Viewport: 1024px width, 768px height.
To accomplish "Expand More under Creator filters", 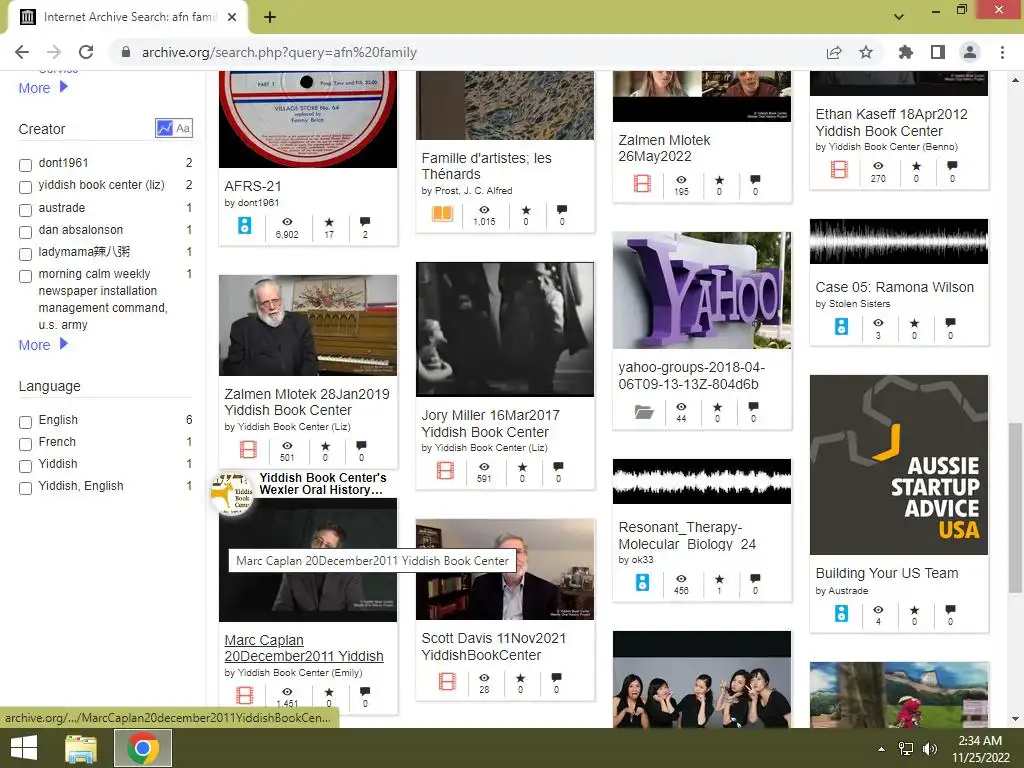I will 43,344.
